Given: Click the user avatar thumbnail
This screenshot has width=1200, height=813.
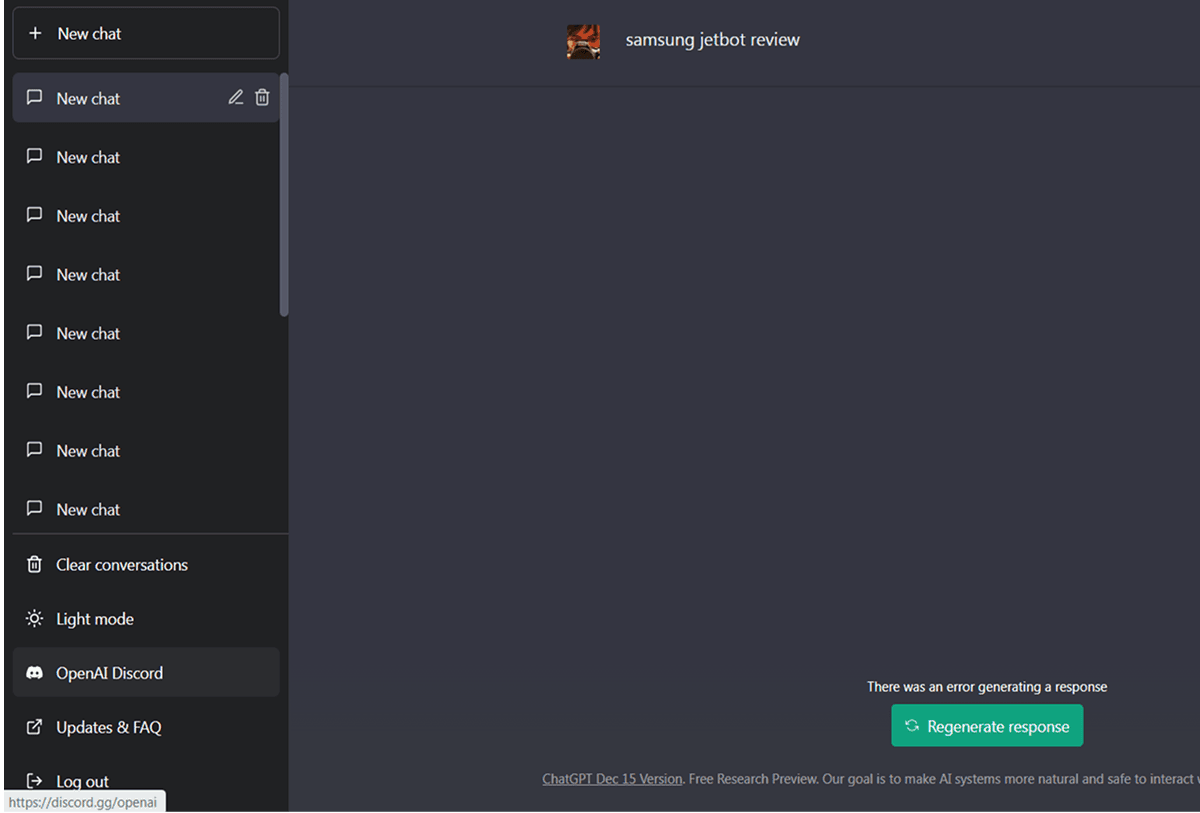Looking at the screenshot, I should click(584, 42).
